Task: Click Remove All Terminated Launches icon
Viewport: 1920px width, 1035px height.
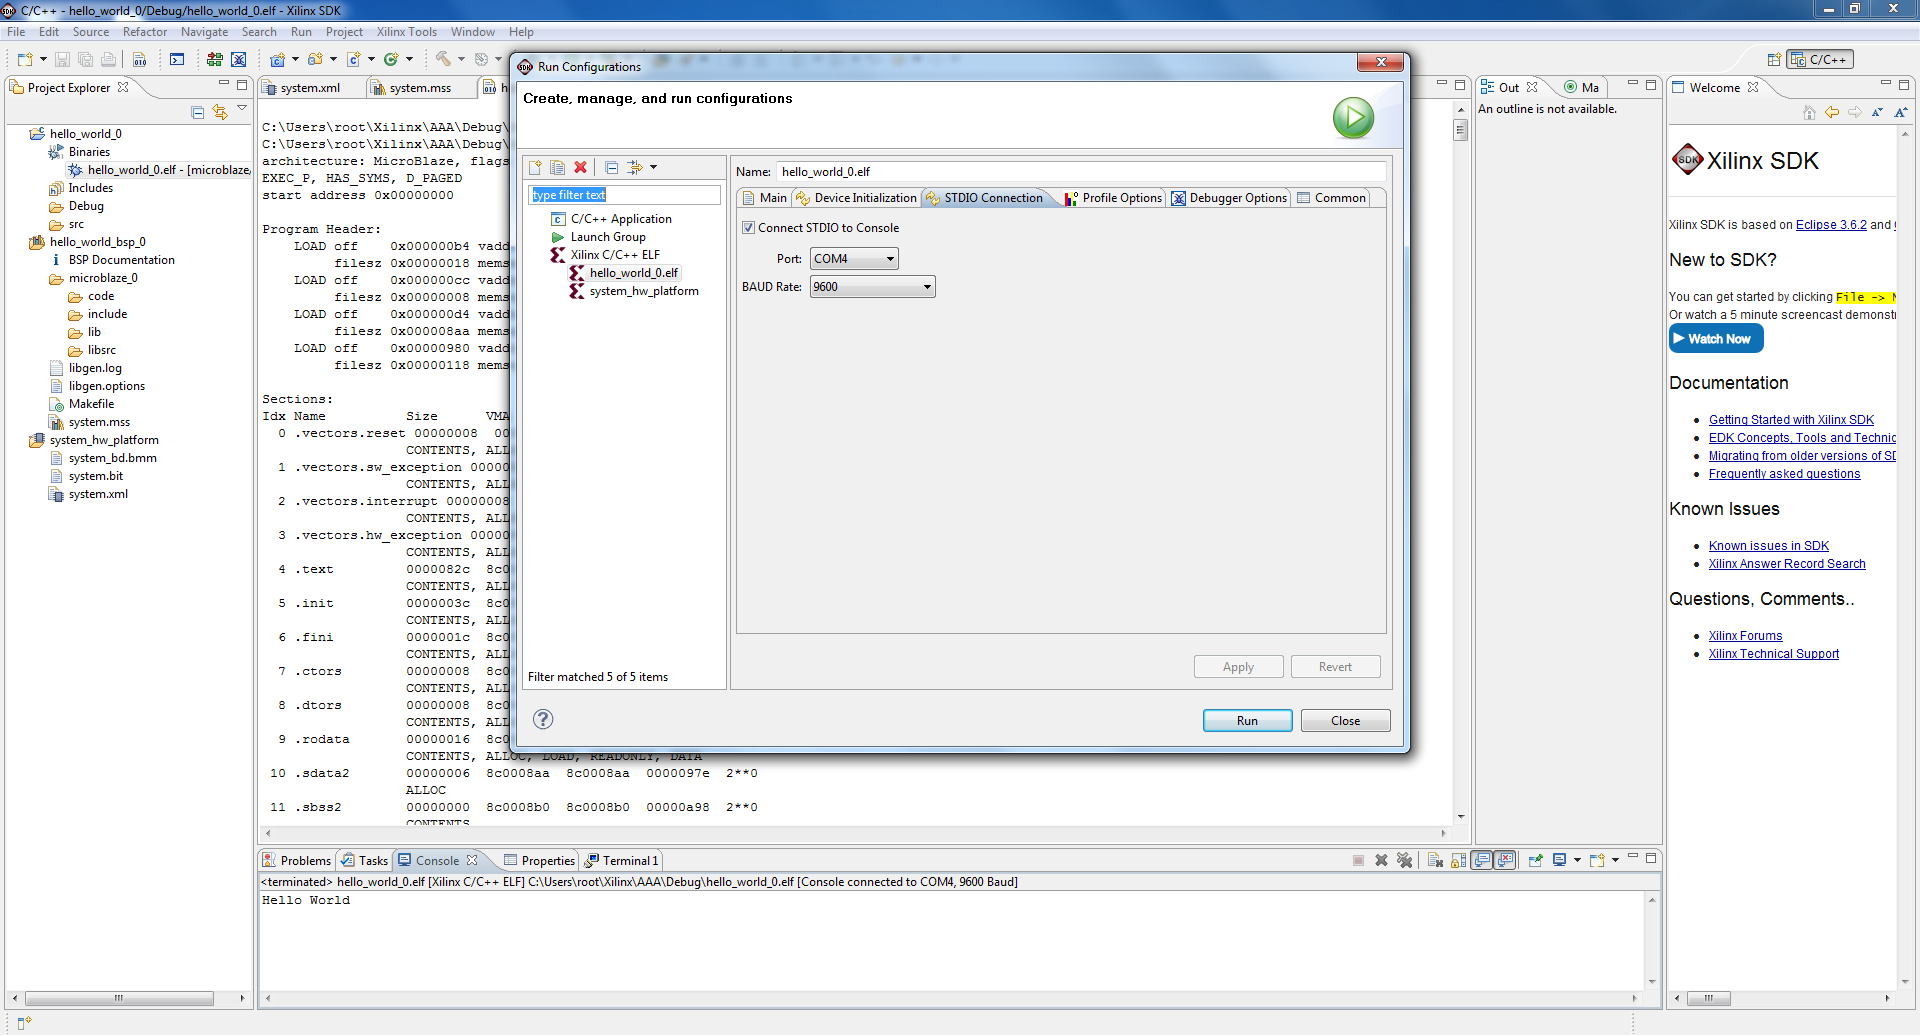Action: pyautogui.click(x=1405, y=860)
